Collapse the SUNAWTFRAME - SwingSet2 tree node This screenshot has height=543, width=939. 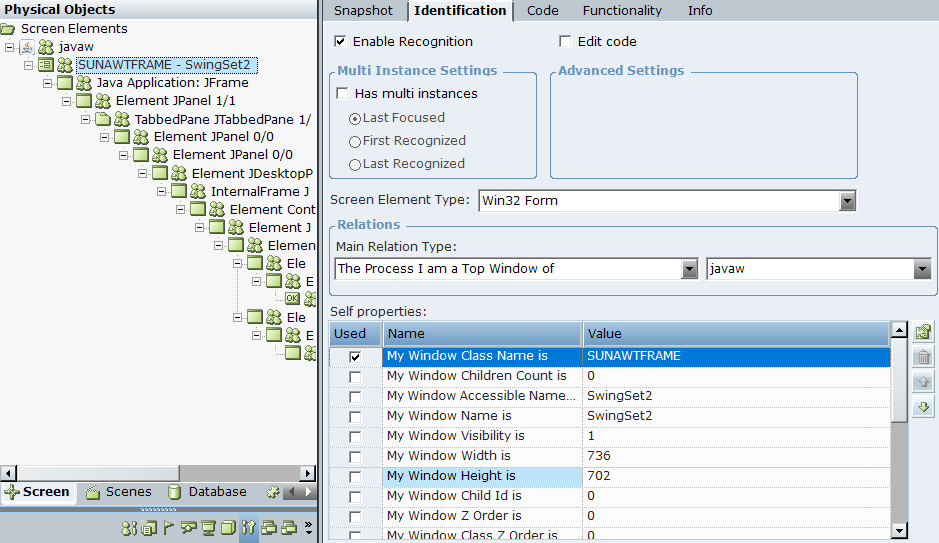[29, 65]
